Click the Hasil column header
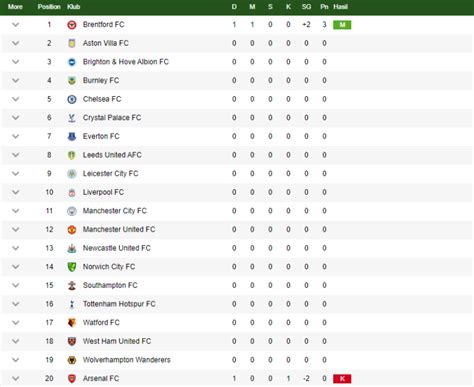Image resolution: width=474 pixels, height=387 pixels. 340,7
